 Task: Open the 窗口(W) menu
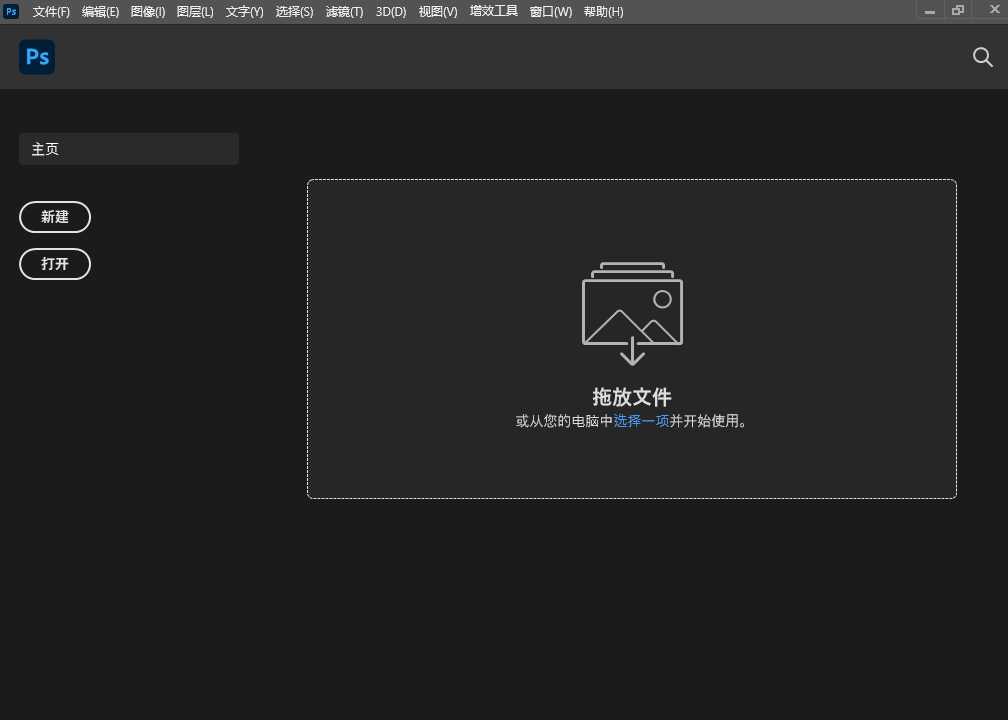point(551,11)
